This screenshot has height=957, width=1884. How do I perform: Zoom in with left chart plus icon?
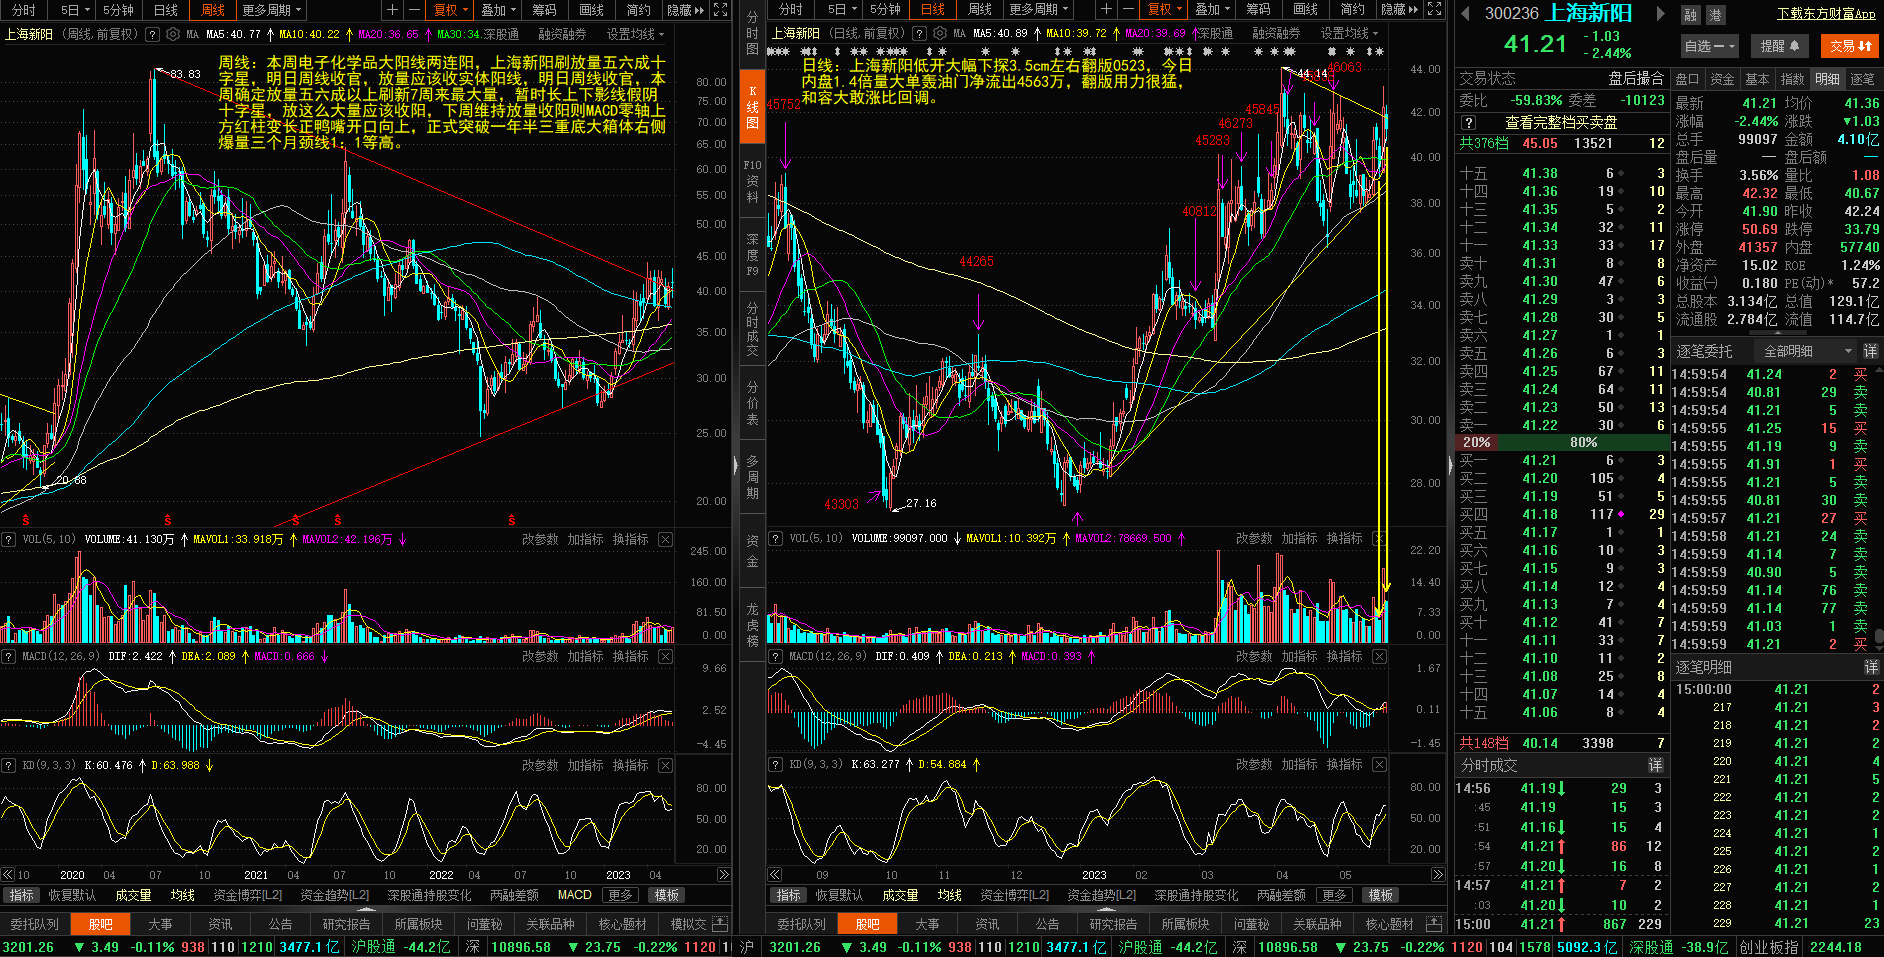point(393,10)
